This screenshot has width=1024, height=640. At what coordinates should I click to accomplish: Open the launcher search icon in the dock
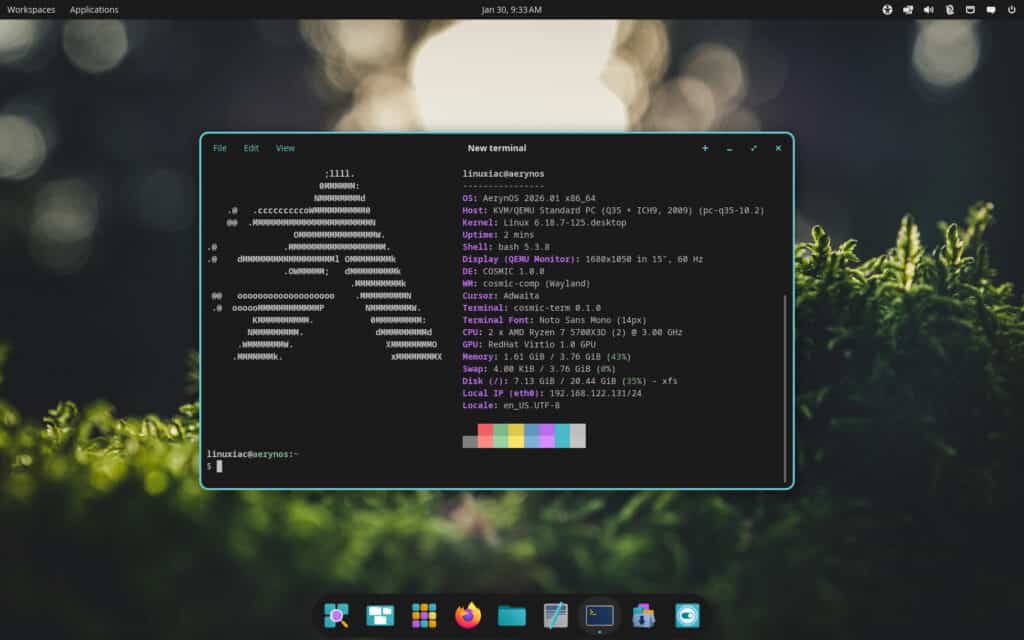click(x=336, y=615)
